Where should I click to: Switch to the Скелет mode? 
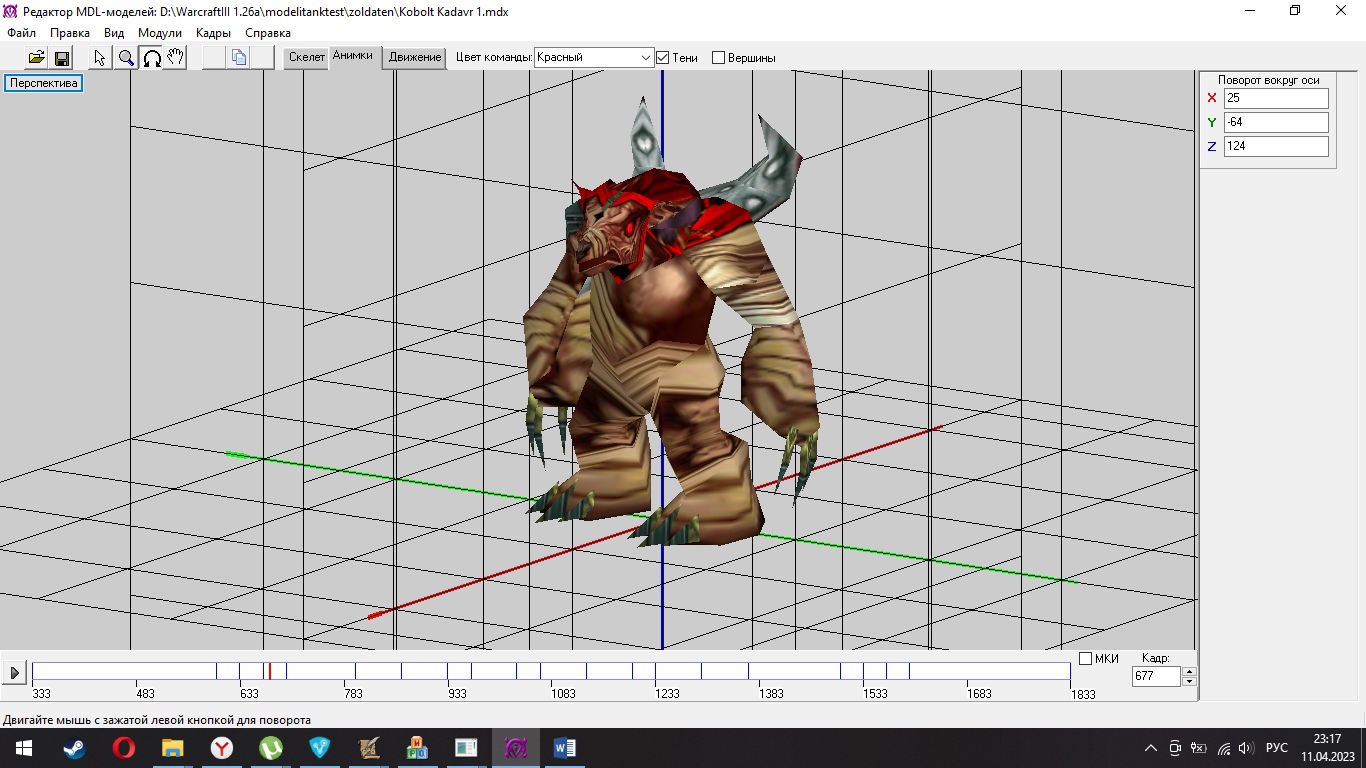coord(307,58)
